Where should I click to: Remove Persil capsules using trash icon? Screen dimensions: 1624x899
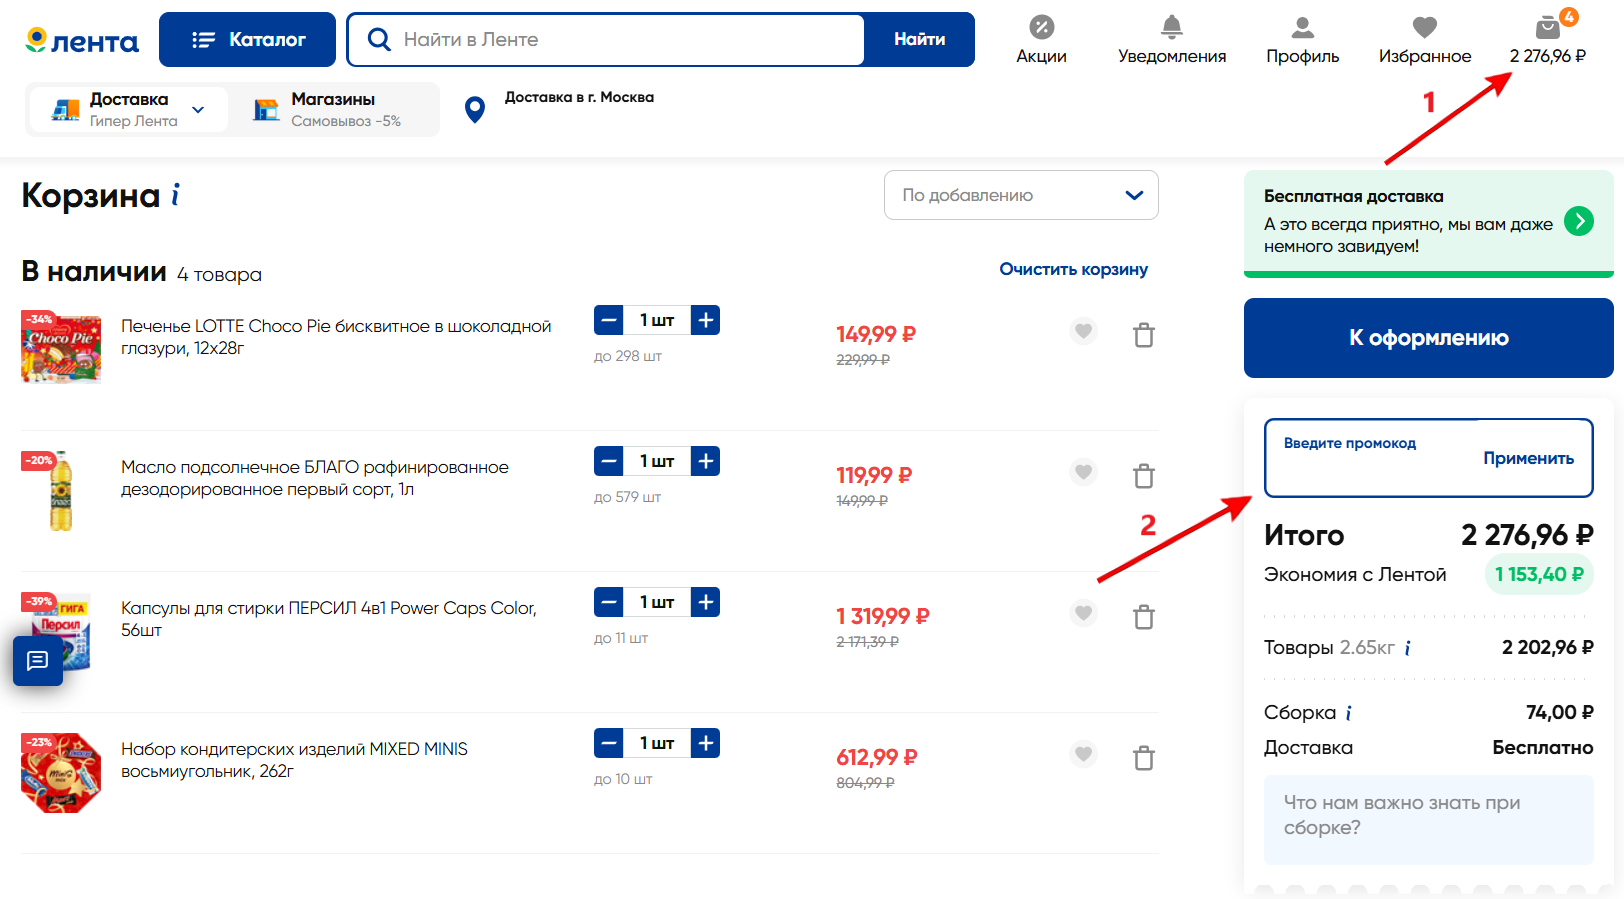pos(1144,617)
